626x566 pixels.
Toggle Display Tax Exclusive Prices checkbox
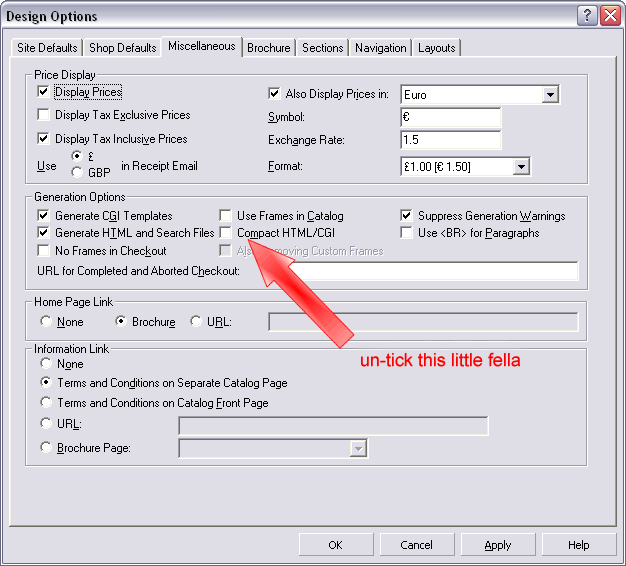pyautogui.click(x=44, y=116)
